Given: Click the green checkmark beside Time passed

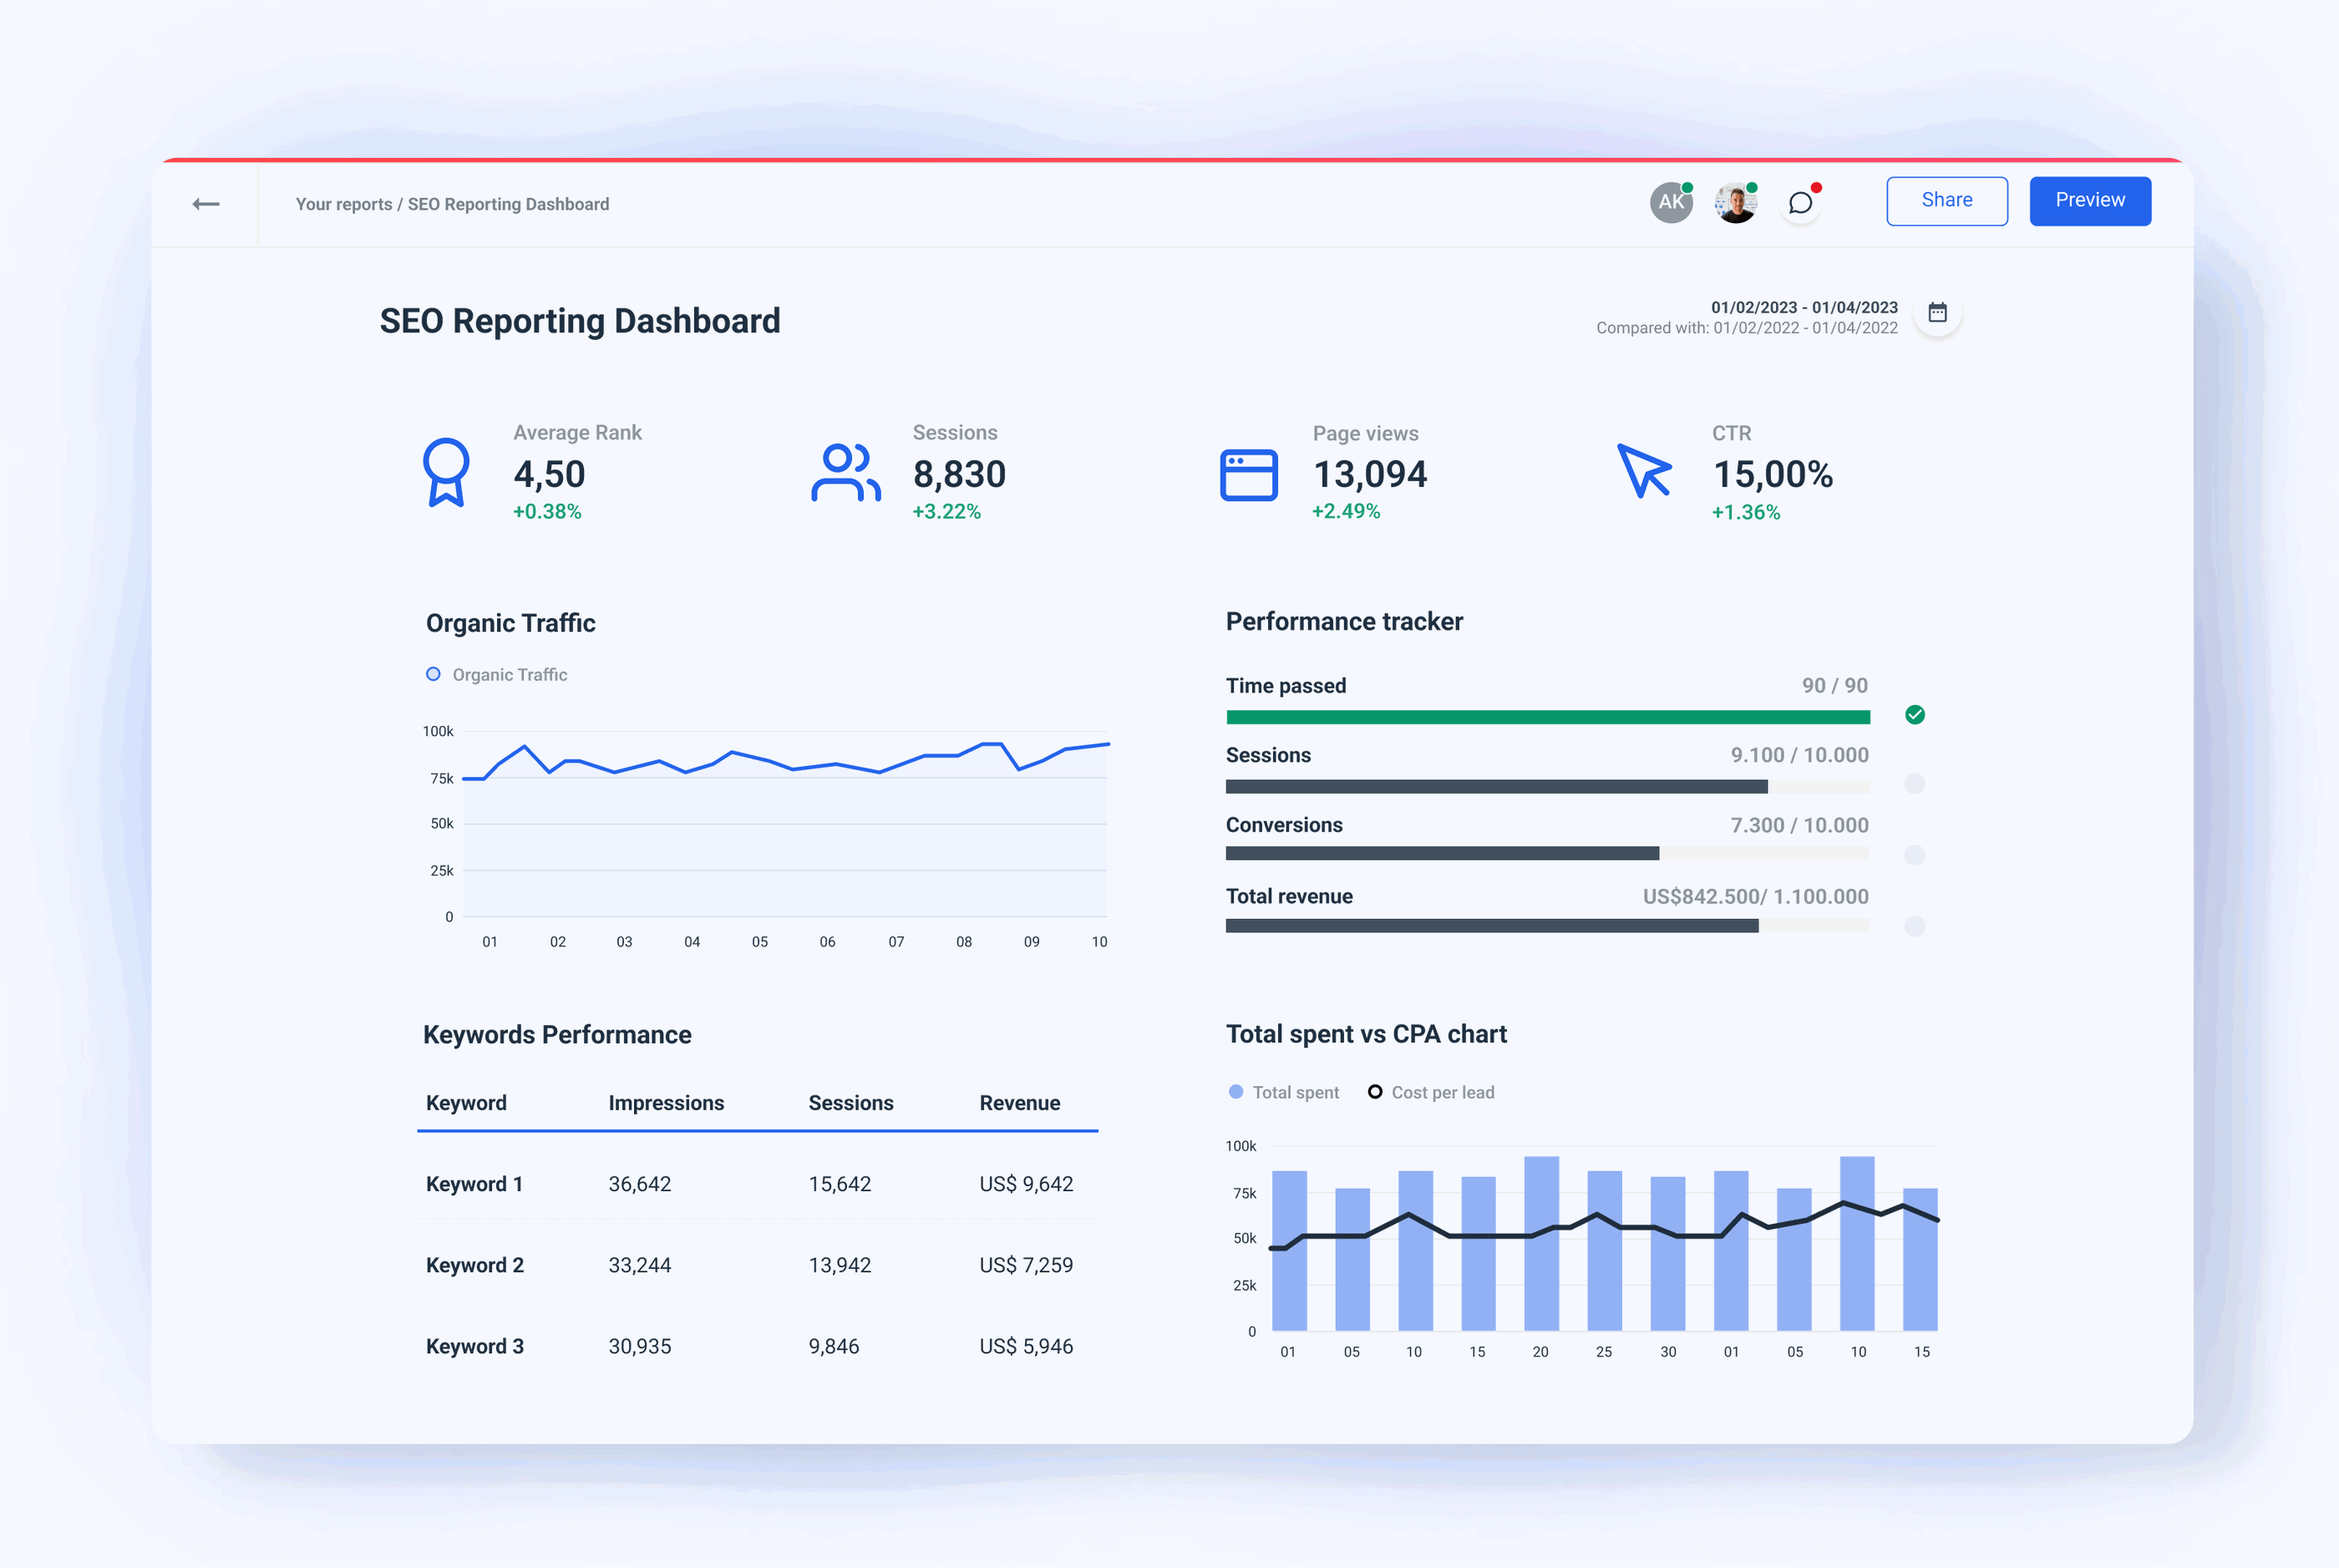Looking at the screenshot, I should click(1915, 715).
